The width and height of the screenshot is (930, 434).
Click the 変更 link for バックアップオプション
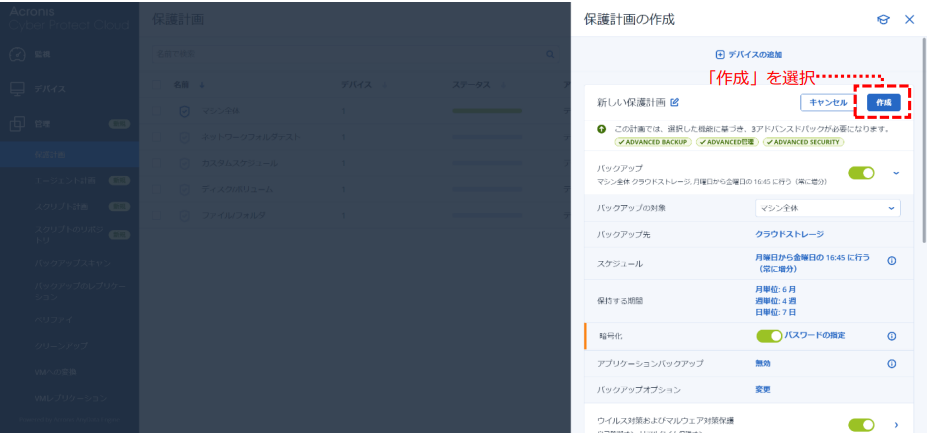[x=763, y=389]
